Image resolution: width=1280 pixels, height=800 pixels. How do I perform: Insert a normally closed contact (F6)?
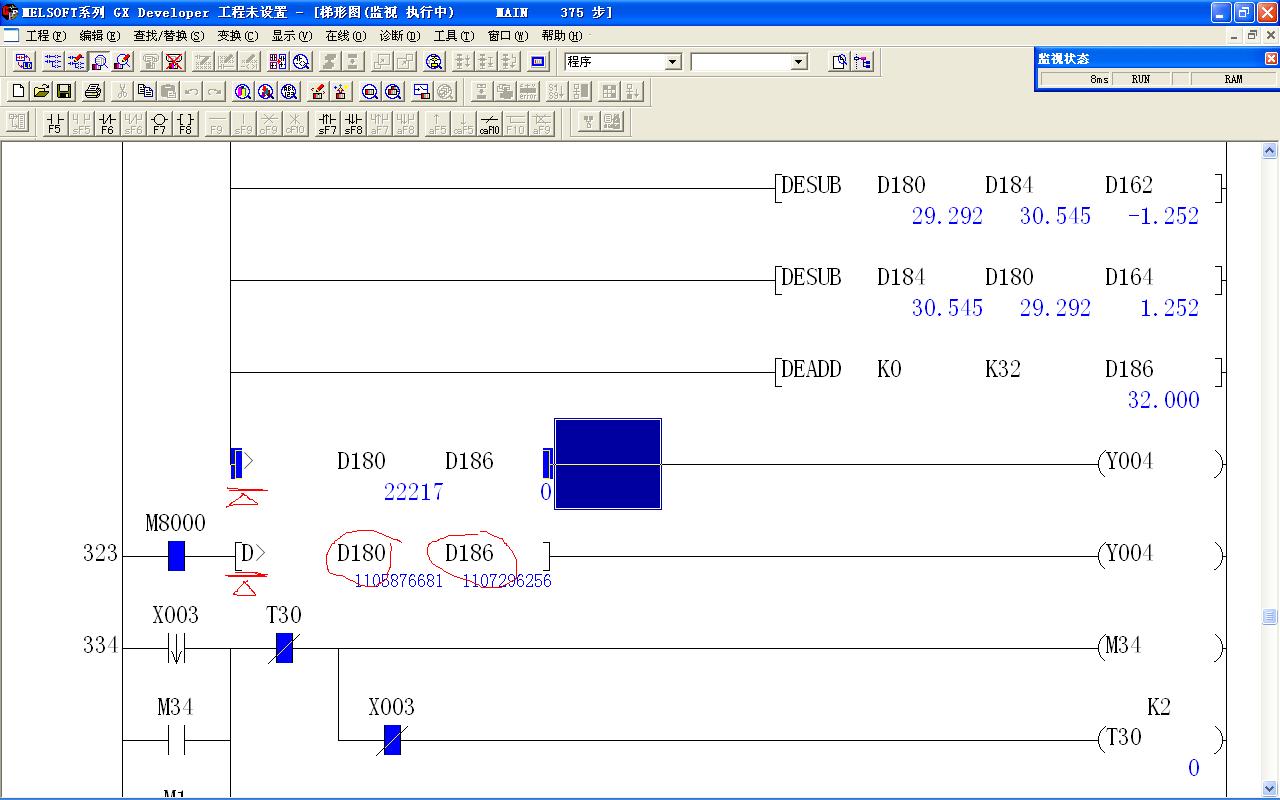tap(107, 123)
